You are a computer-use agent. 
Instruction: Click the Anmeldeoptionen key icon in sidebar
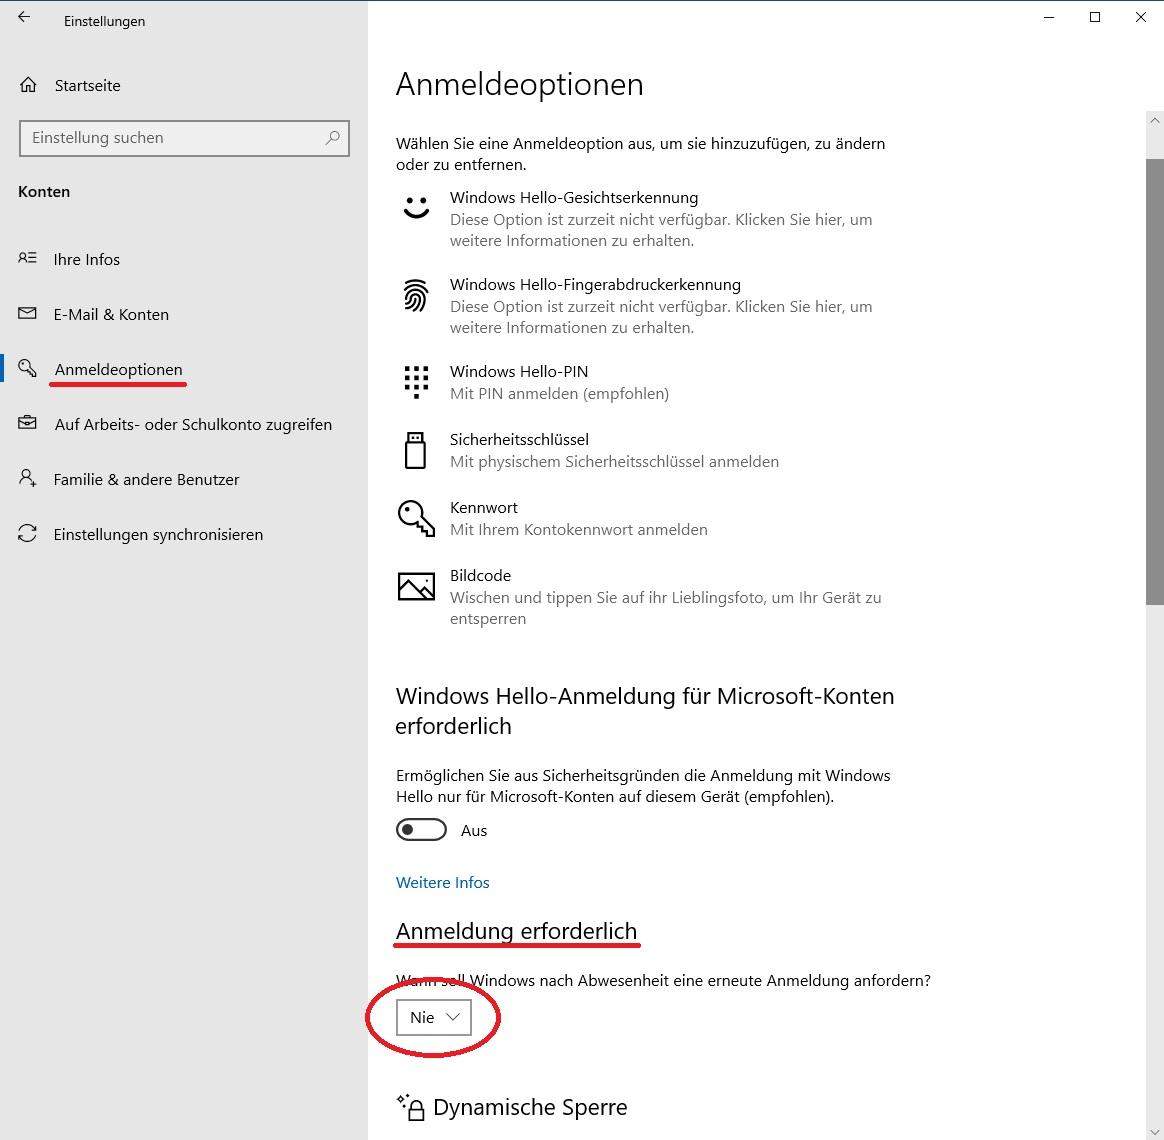pyautogui.click(x=27, y=368)
